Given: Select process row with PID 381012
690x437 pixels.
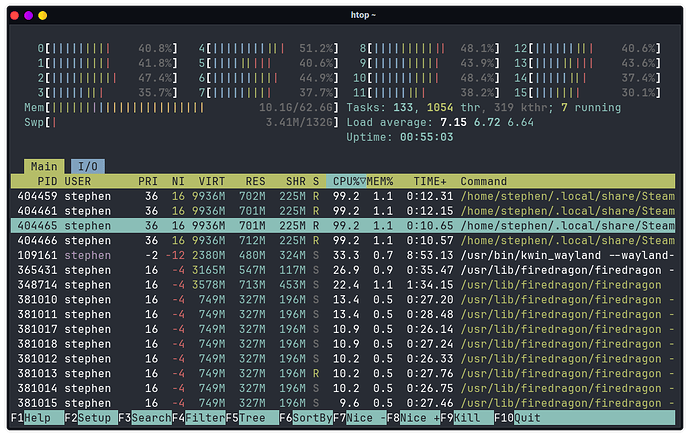Looking at the screenshot, I should tap(343, 359).
